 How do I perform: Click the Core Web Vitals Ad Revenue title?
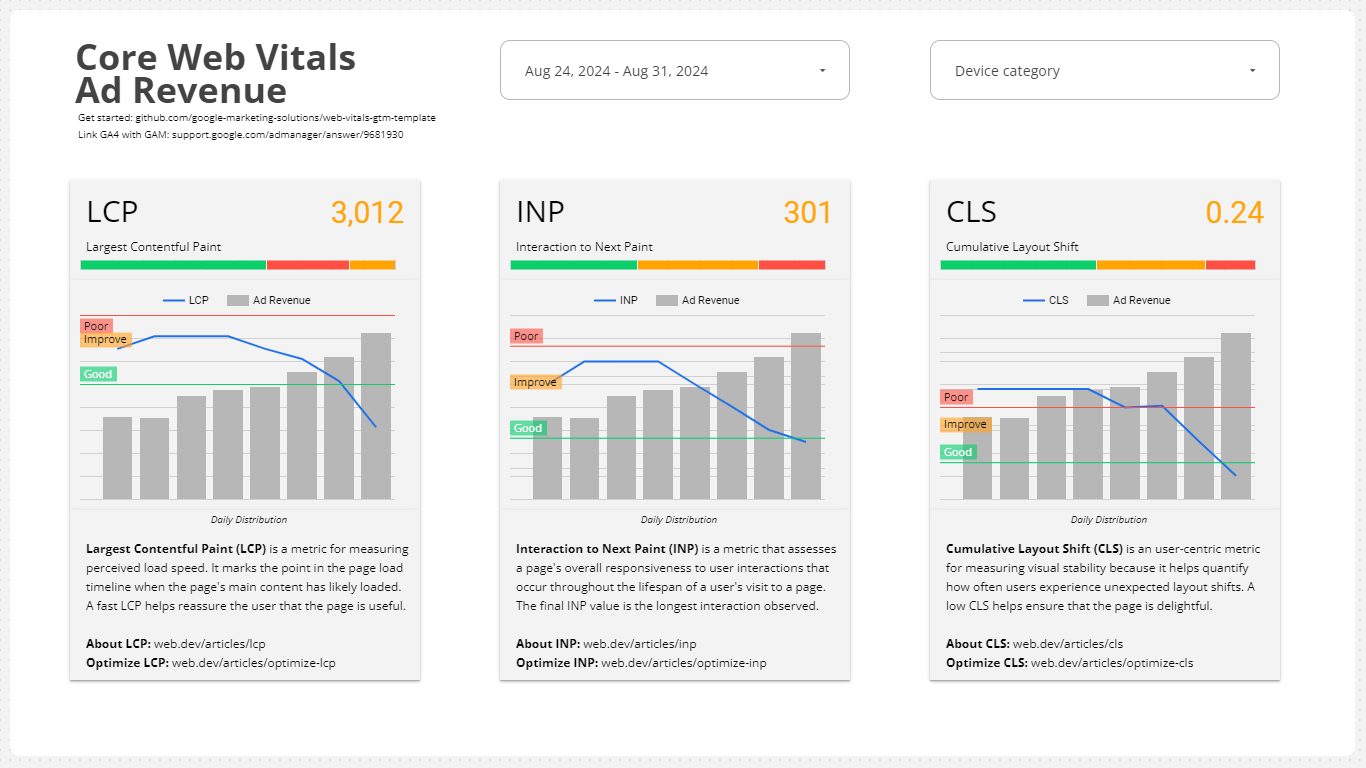click(x=214, y=73)
